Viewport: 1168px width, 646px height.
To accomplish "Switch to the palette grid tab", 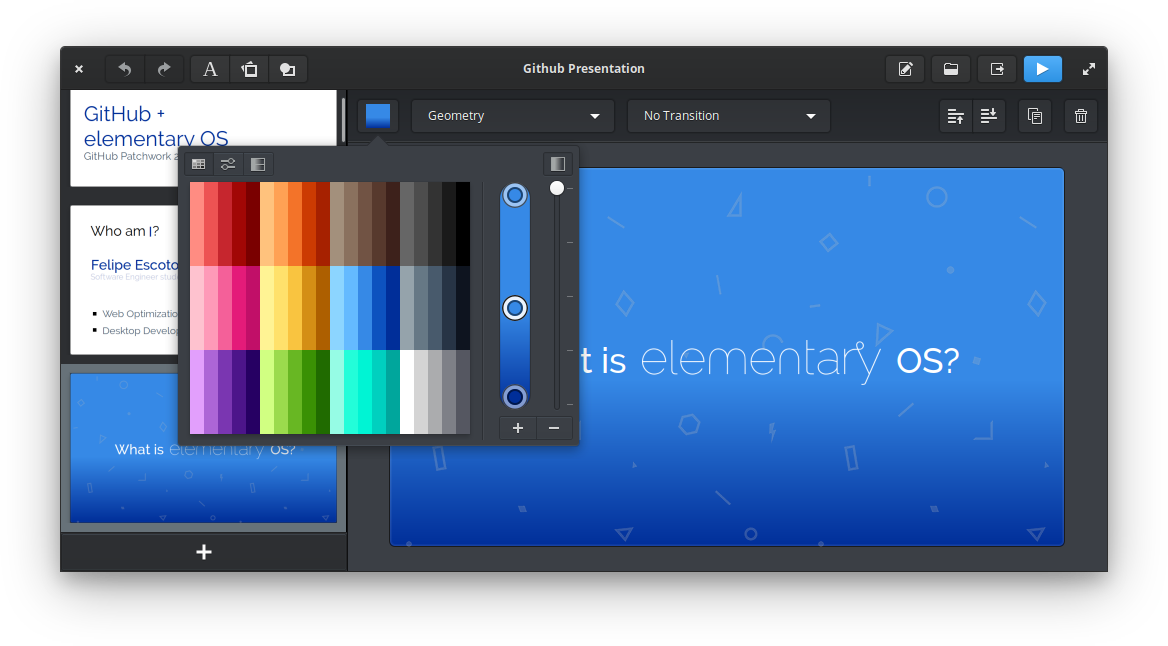I will [198, 164].
